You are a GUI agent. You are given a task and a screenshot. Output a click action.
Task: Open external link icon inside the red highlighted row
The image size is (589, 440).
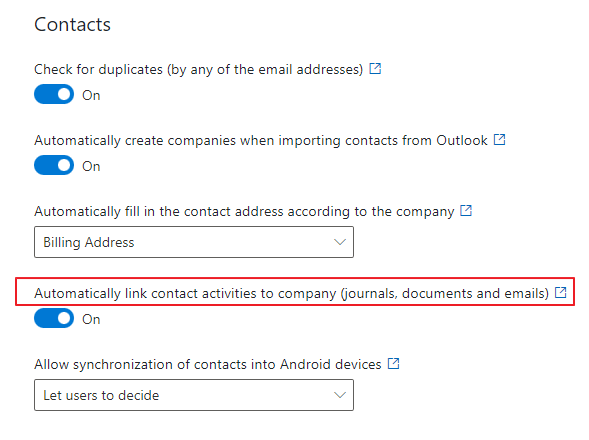coord(560,292)
